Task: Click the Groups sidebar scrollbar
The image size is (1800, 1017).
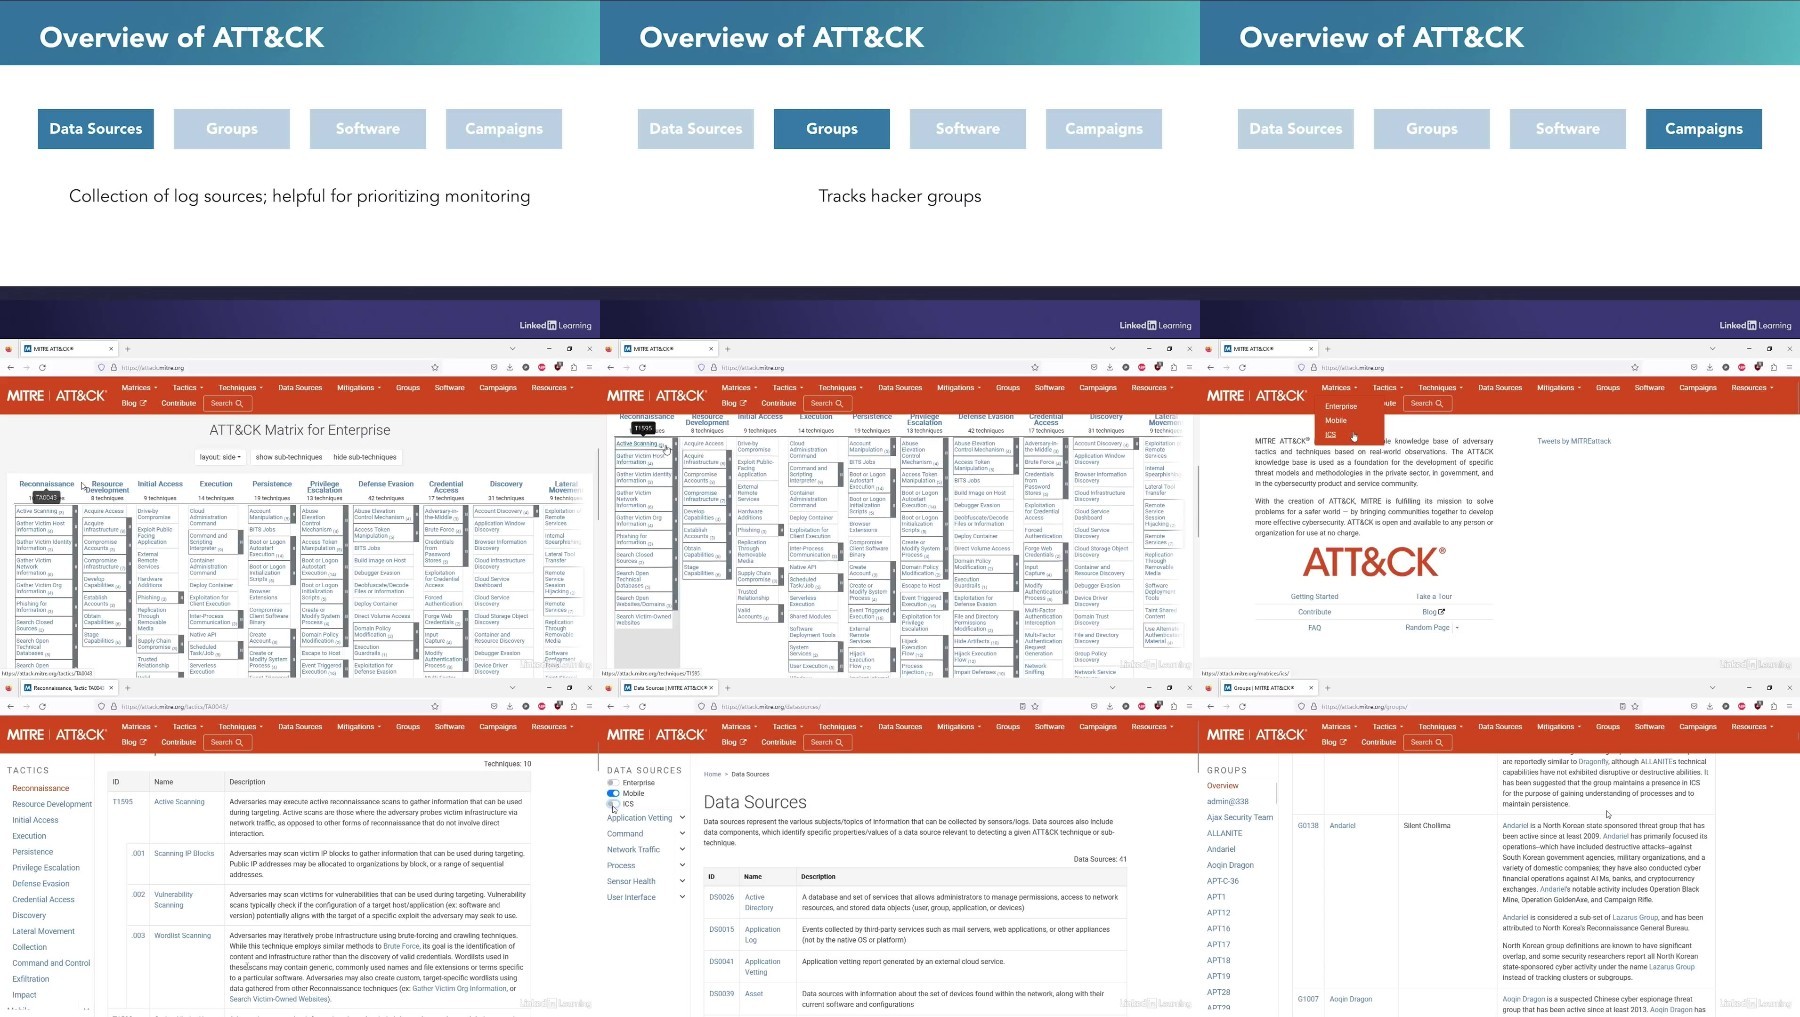Action: pyautogui.click(x=1277, y=792)
